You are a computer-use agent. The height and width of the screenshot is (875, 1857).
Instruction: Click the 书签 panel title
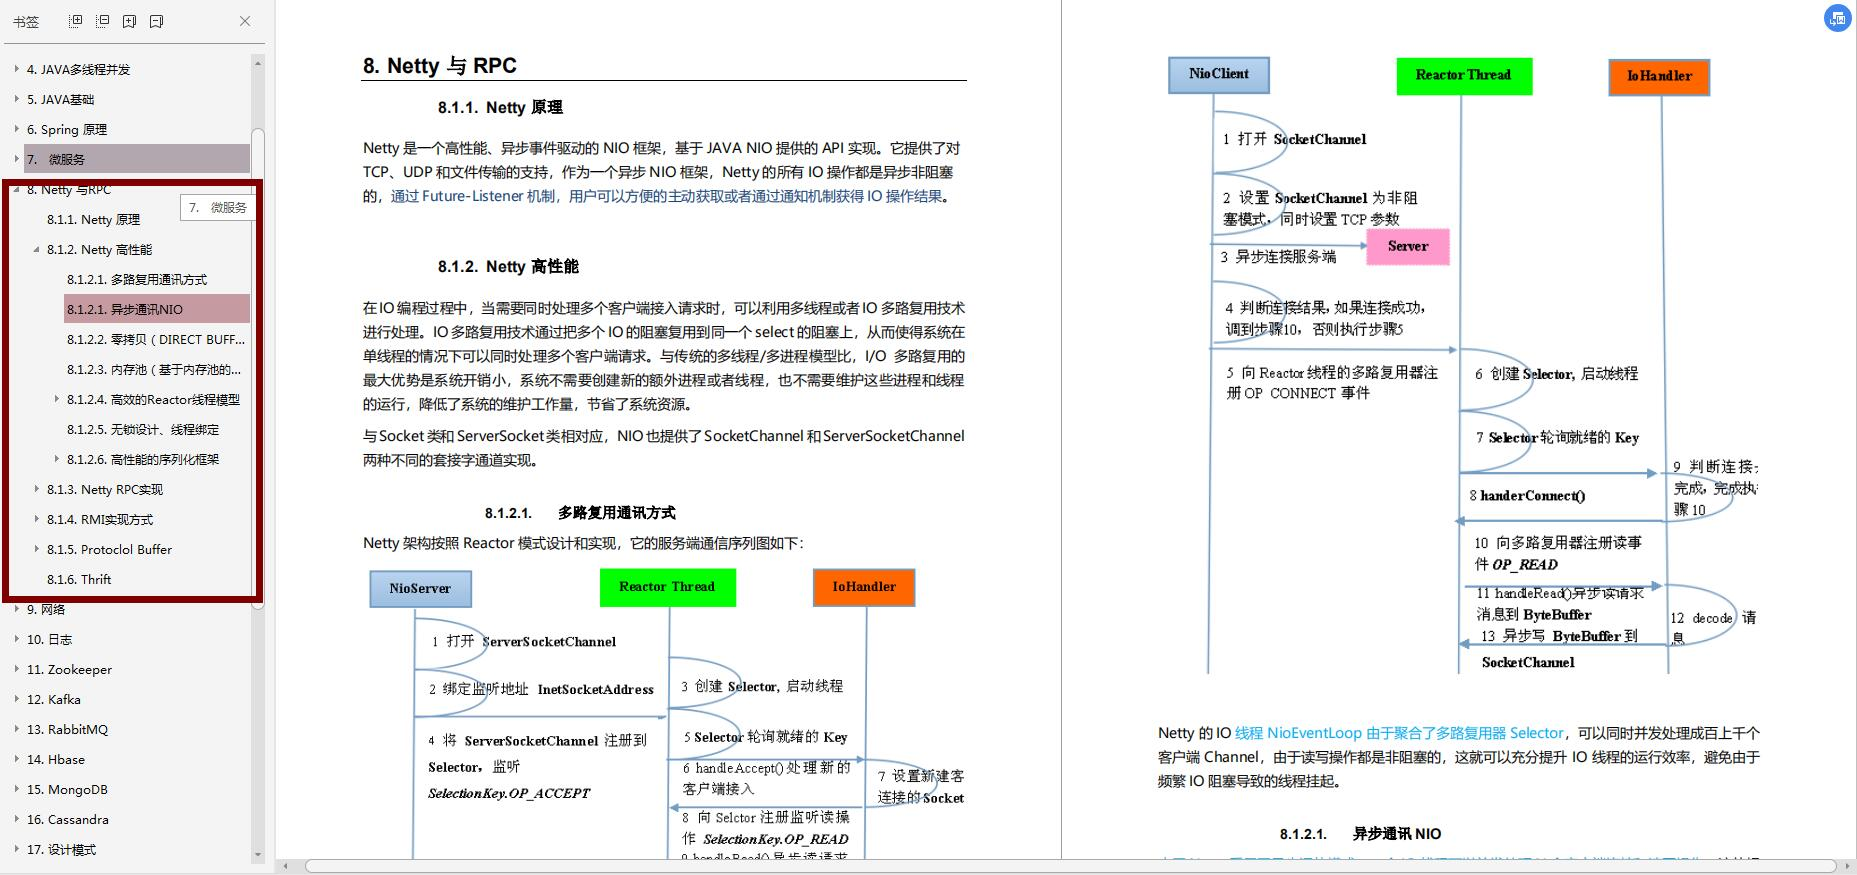pyautogui.click(x=26, y=21)
